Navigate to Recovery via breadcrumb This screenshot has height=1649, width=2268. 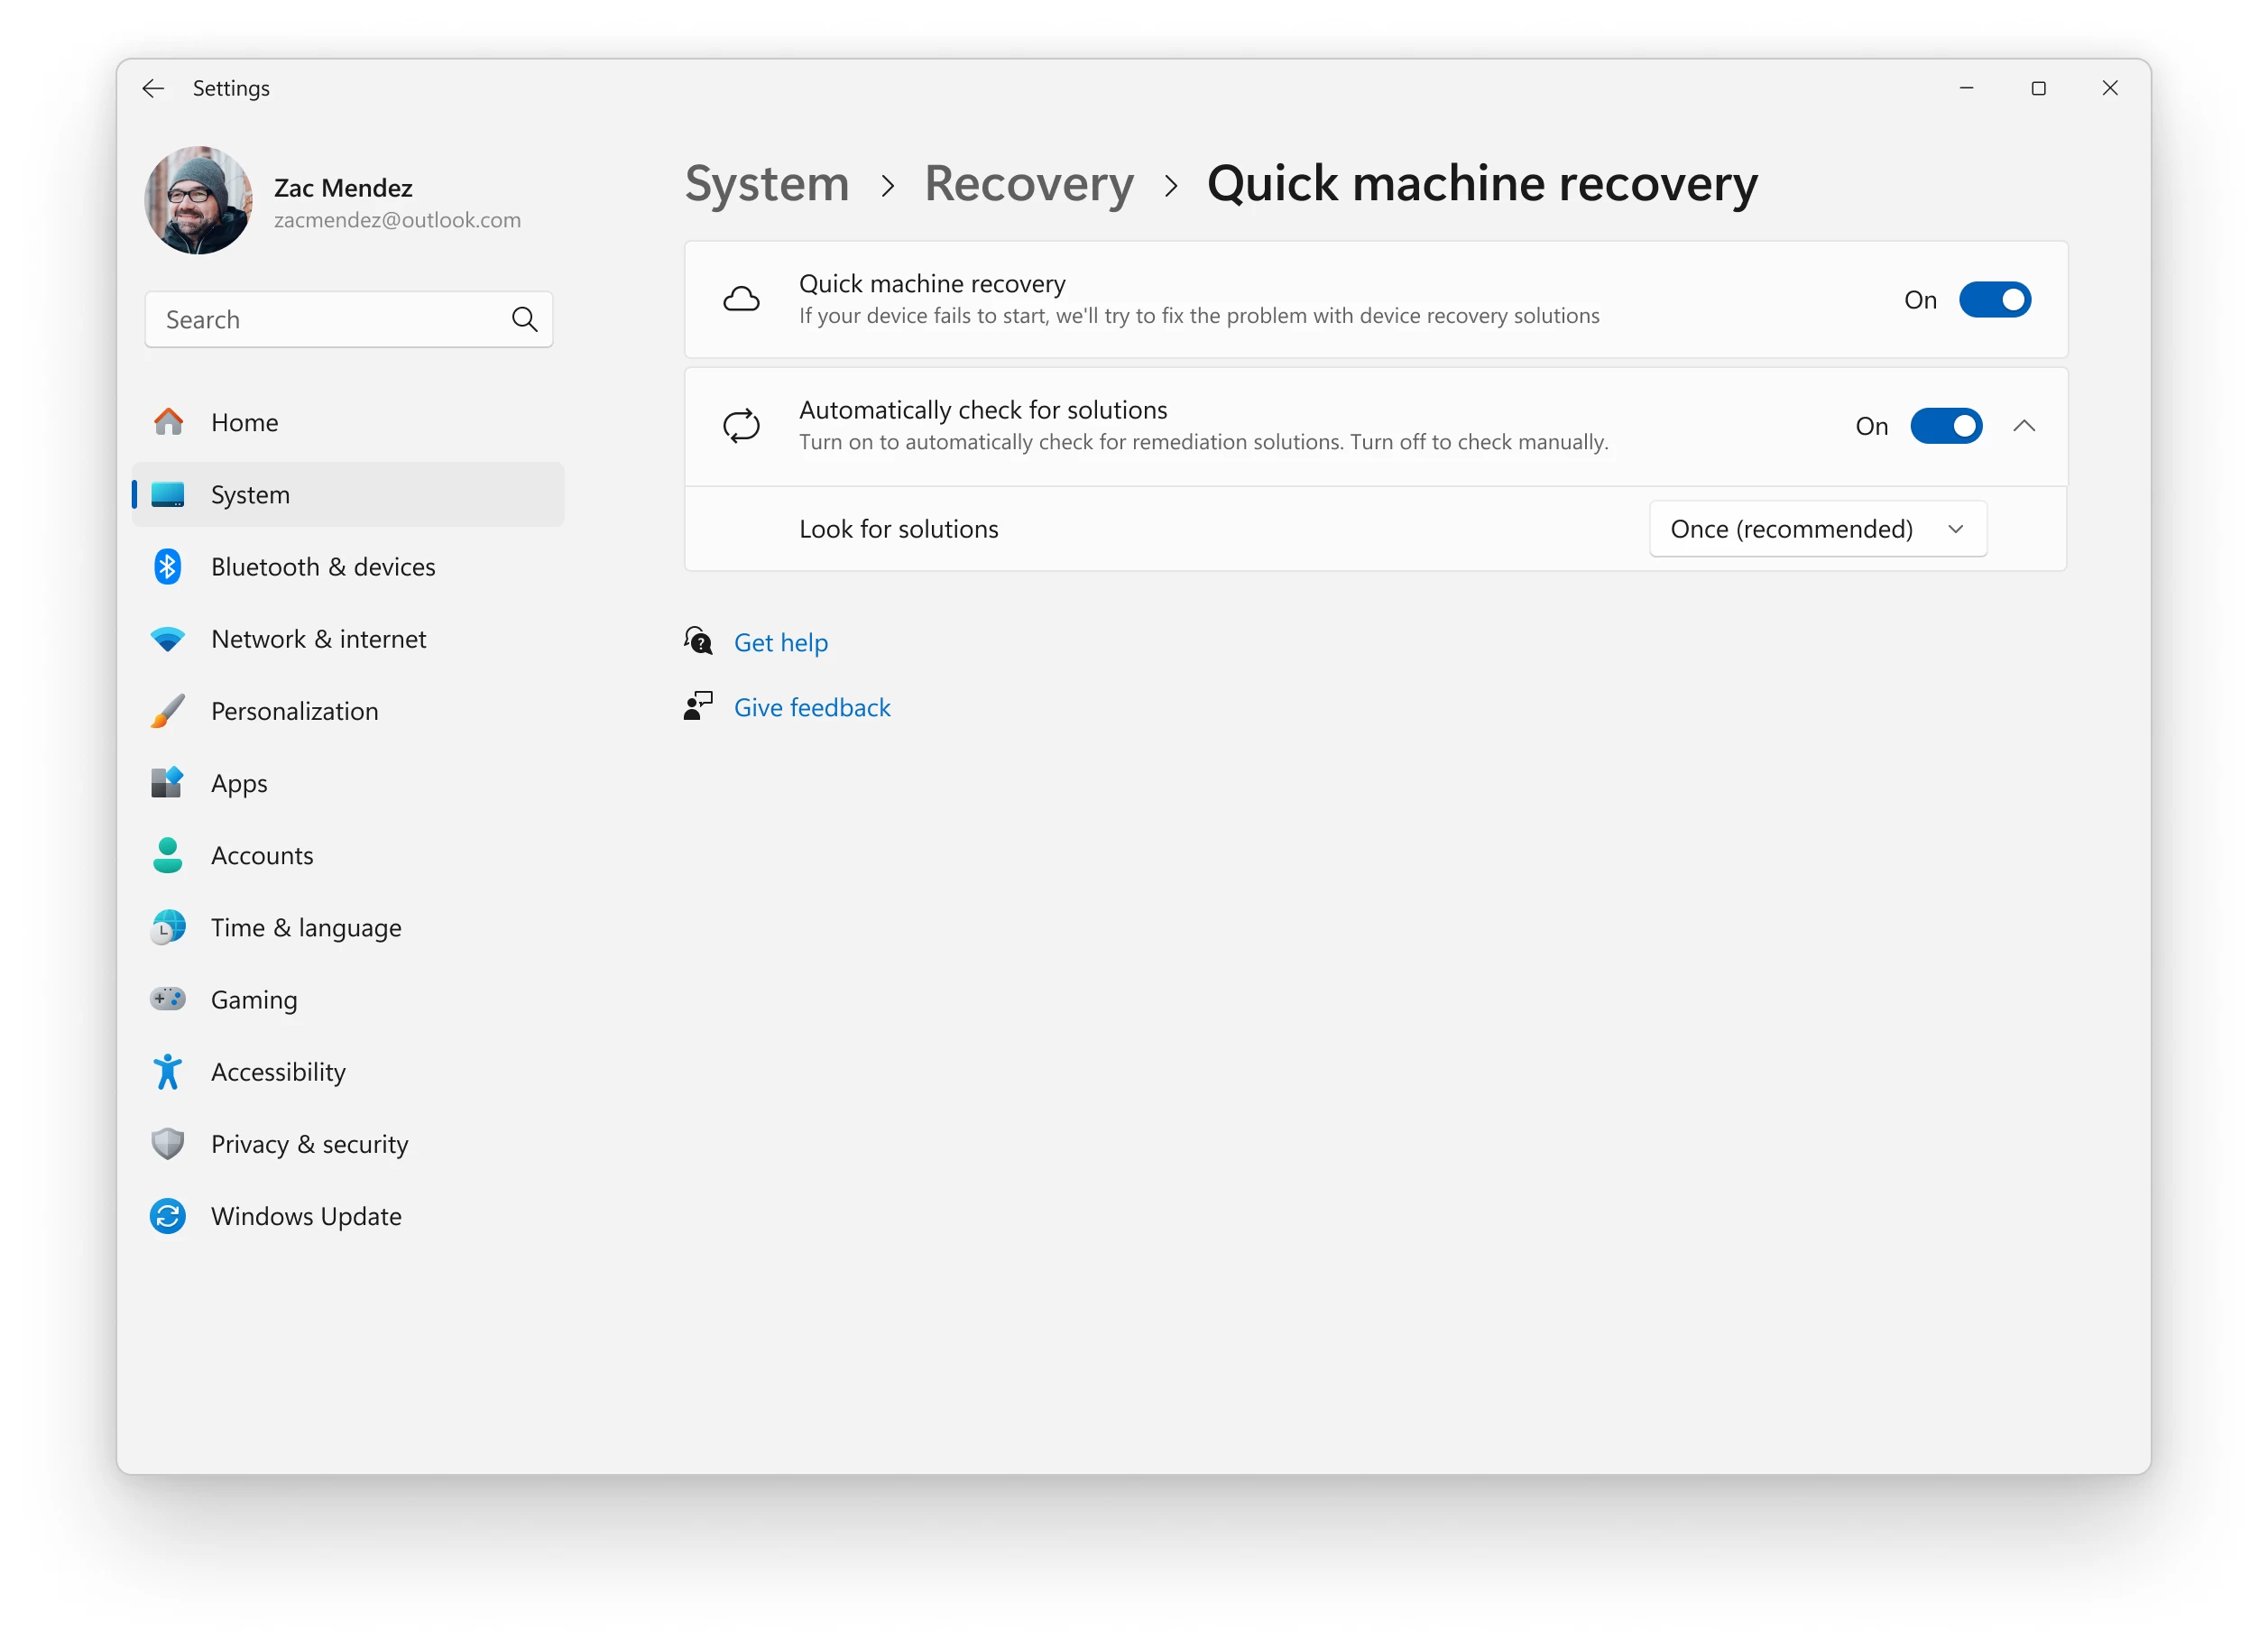(1029, 184)
